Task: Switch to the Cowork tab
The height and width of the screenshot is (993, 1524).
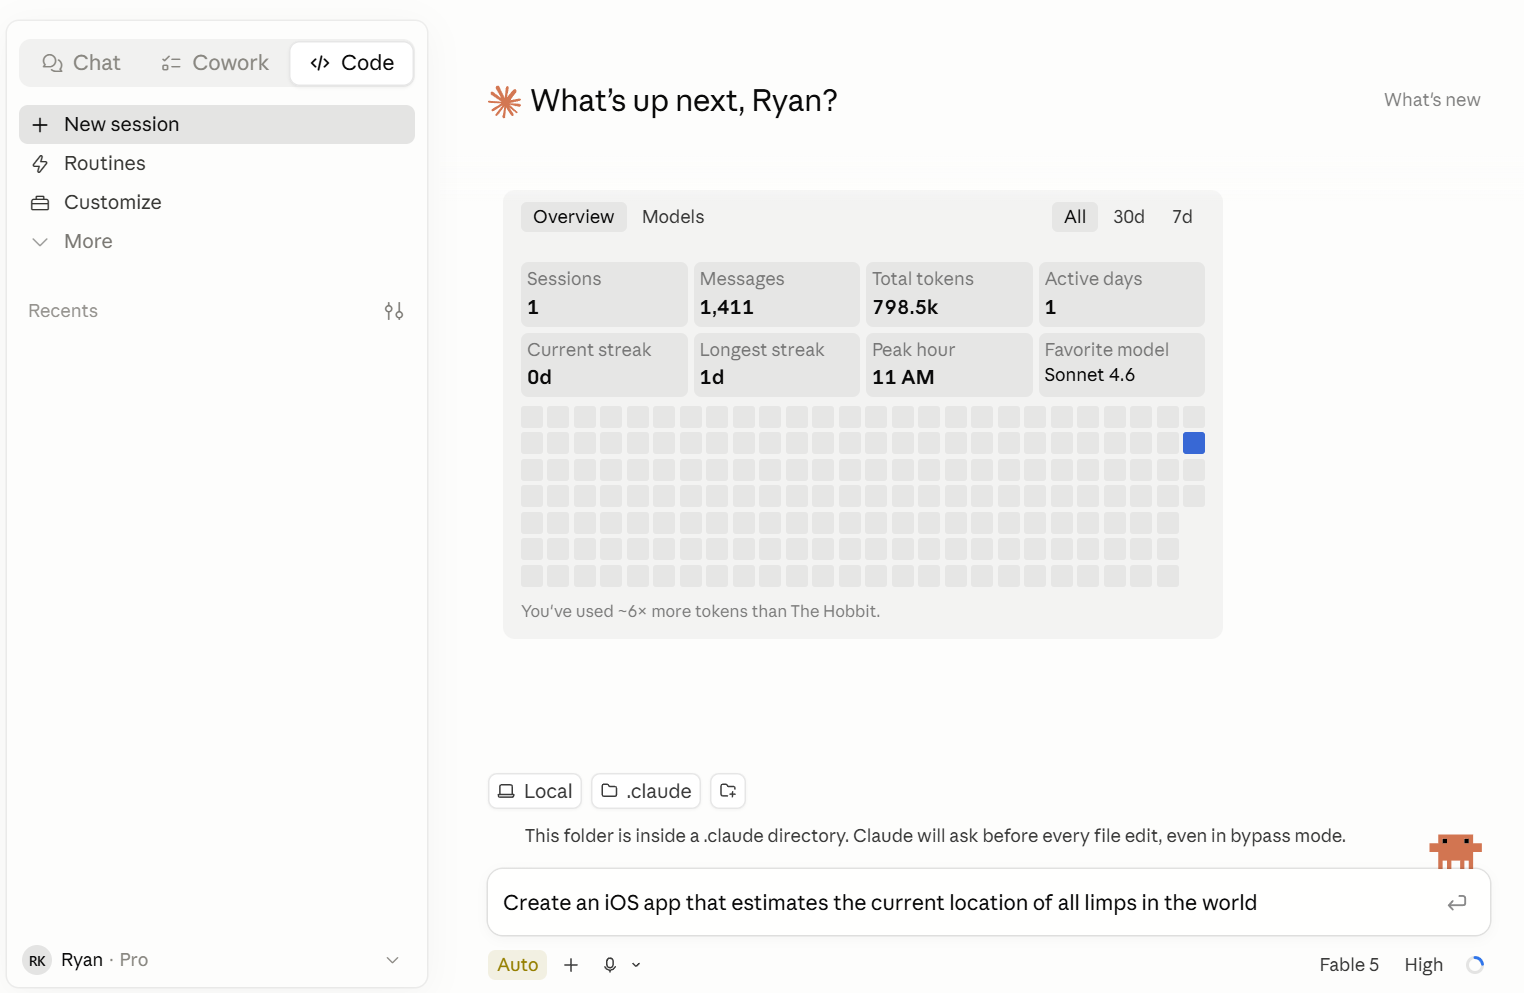Action: [x=215, y=63]
